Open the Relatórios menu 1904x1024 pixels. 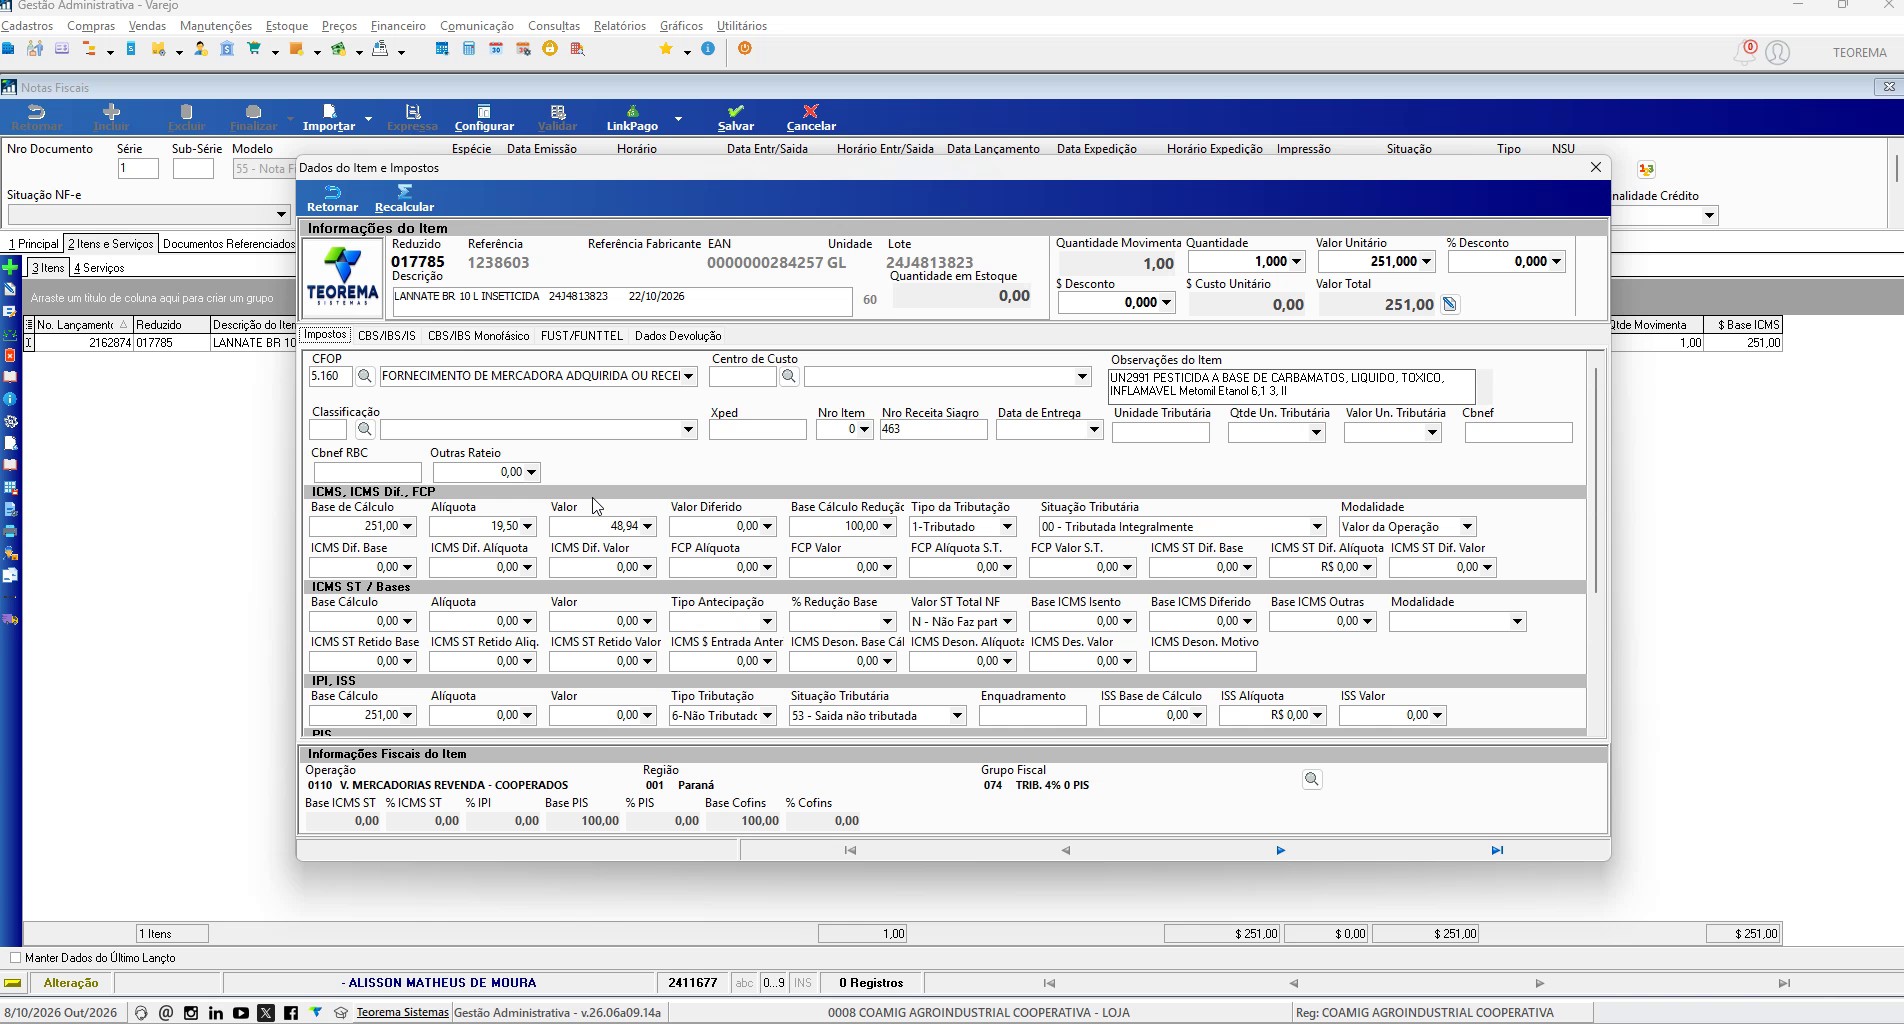pyautogui.click(x=620, y=26)
